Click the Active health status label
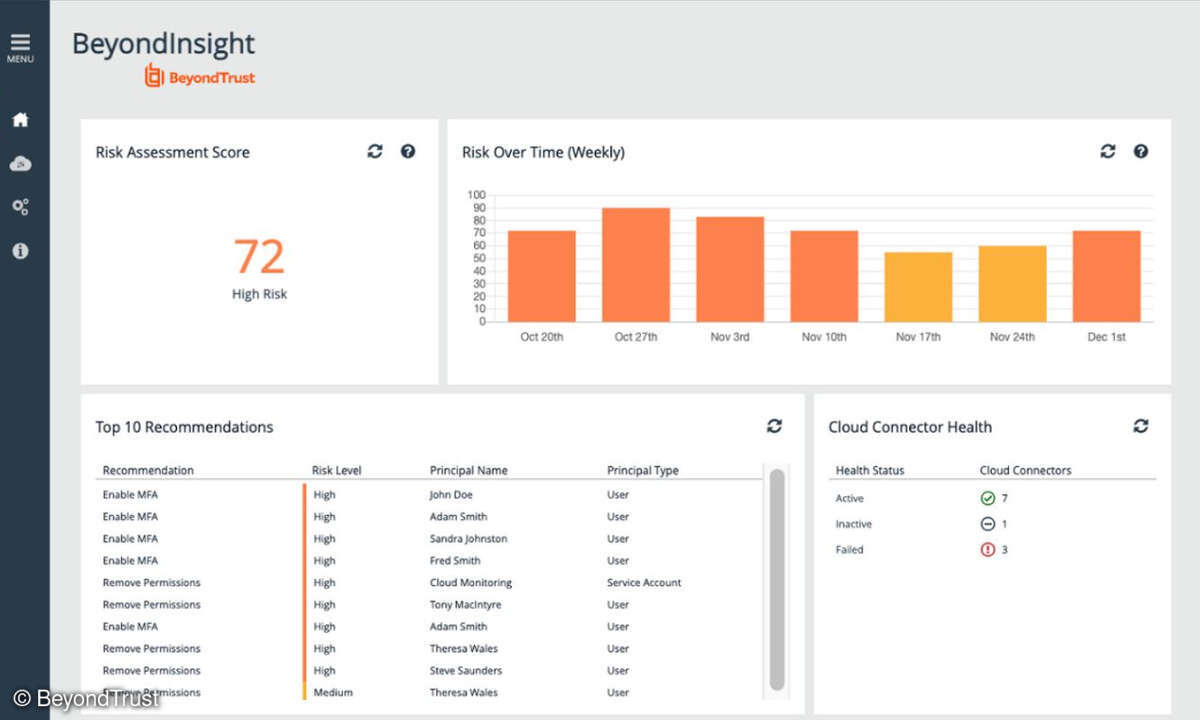The width and height of the screenshot is (1200, 720). [849, 498]
